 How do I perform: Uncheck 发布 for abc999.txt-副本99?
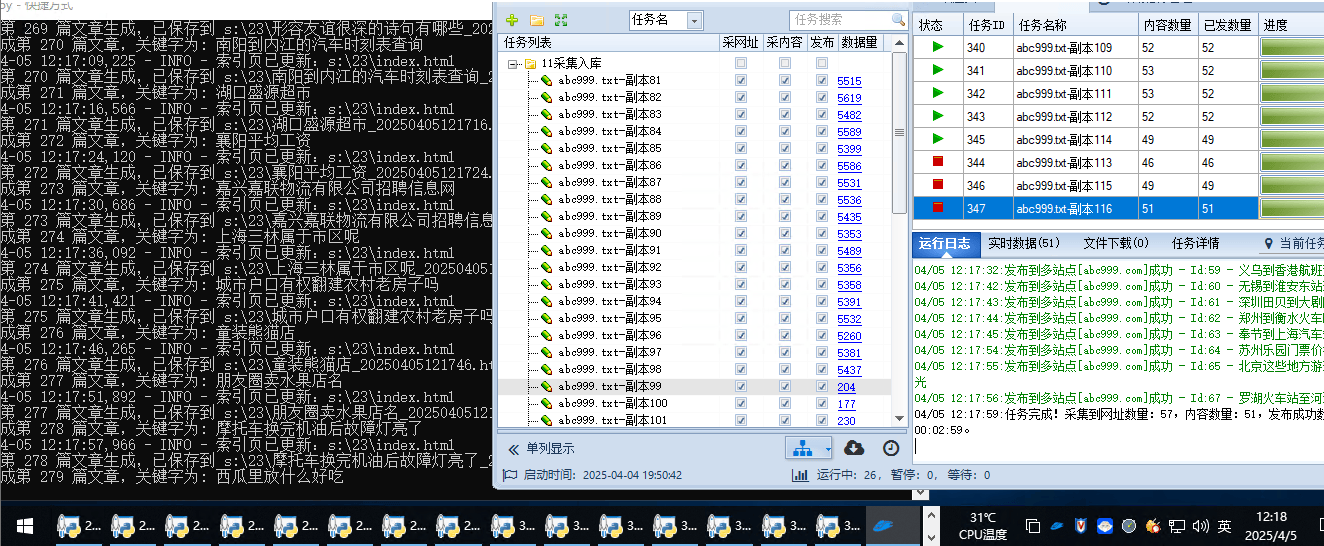tap(822, 387)
